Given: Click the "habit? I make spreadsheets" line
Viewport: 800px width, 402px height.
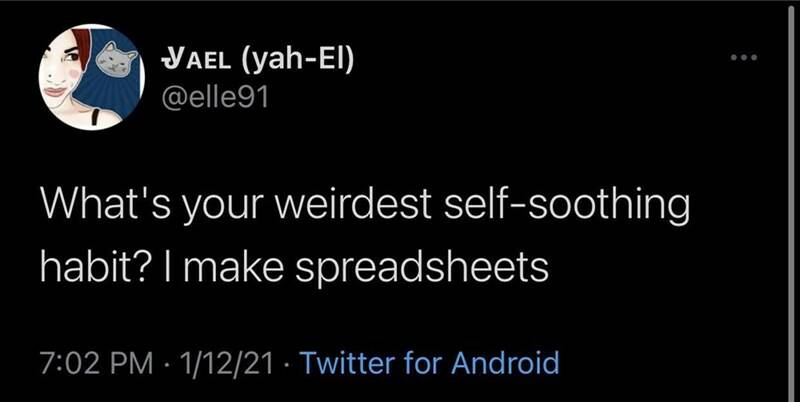Looking at the screenshot, I should click(x=294, y=267).
